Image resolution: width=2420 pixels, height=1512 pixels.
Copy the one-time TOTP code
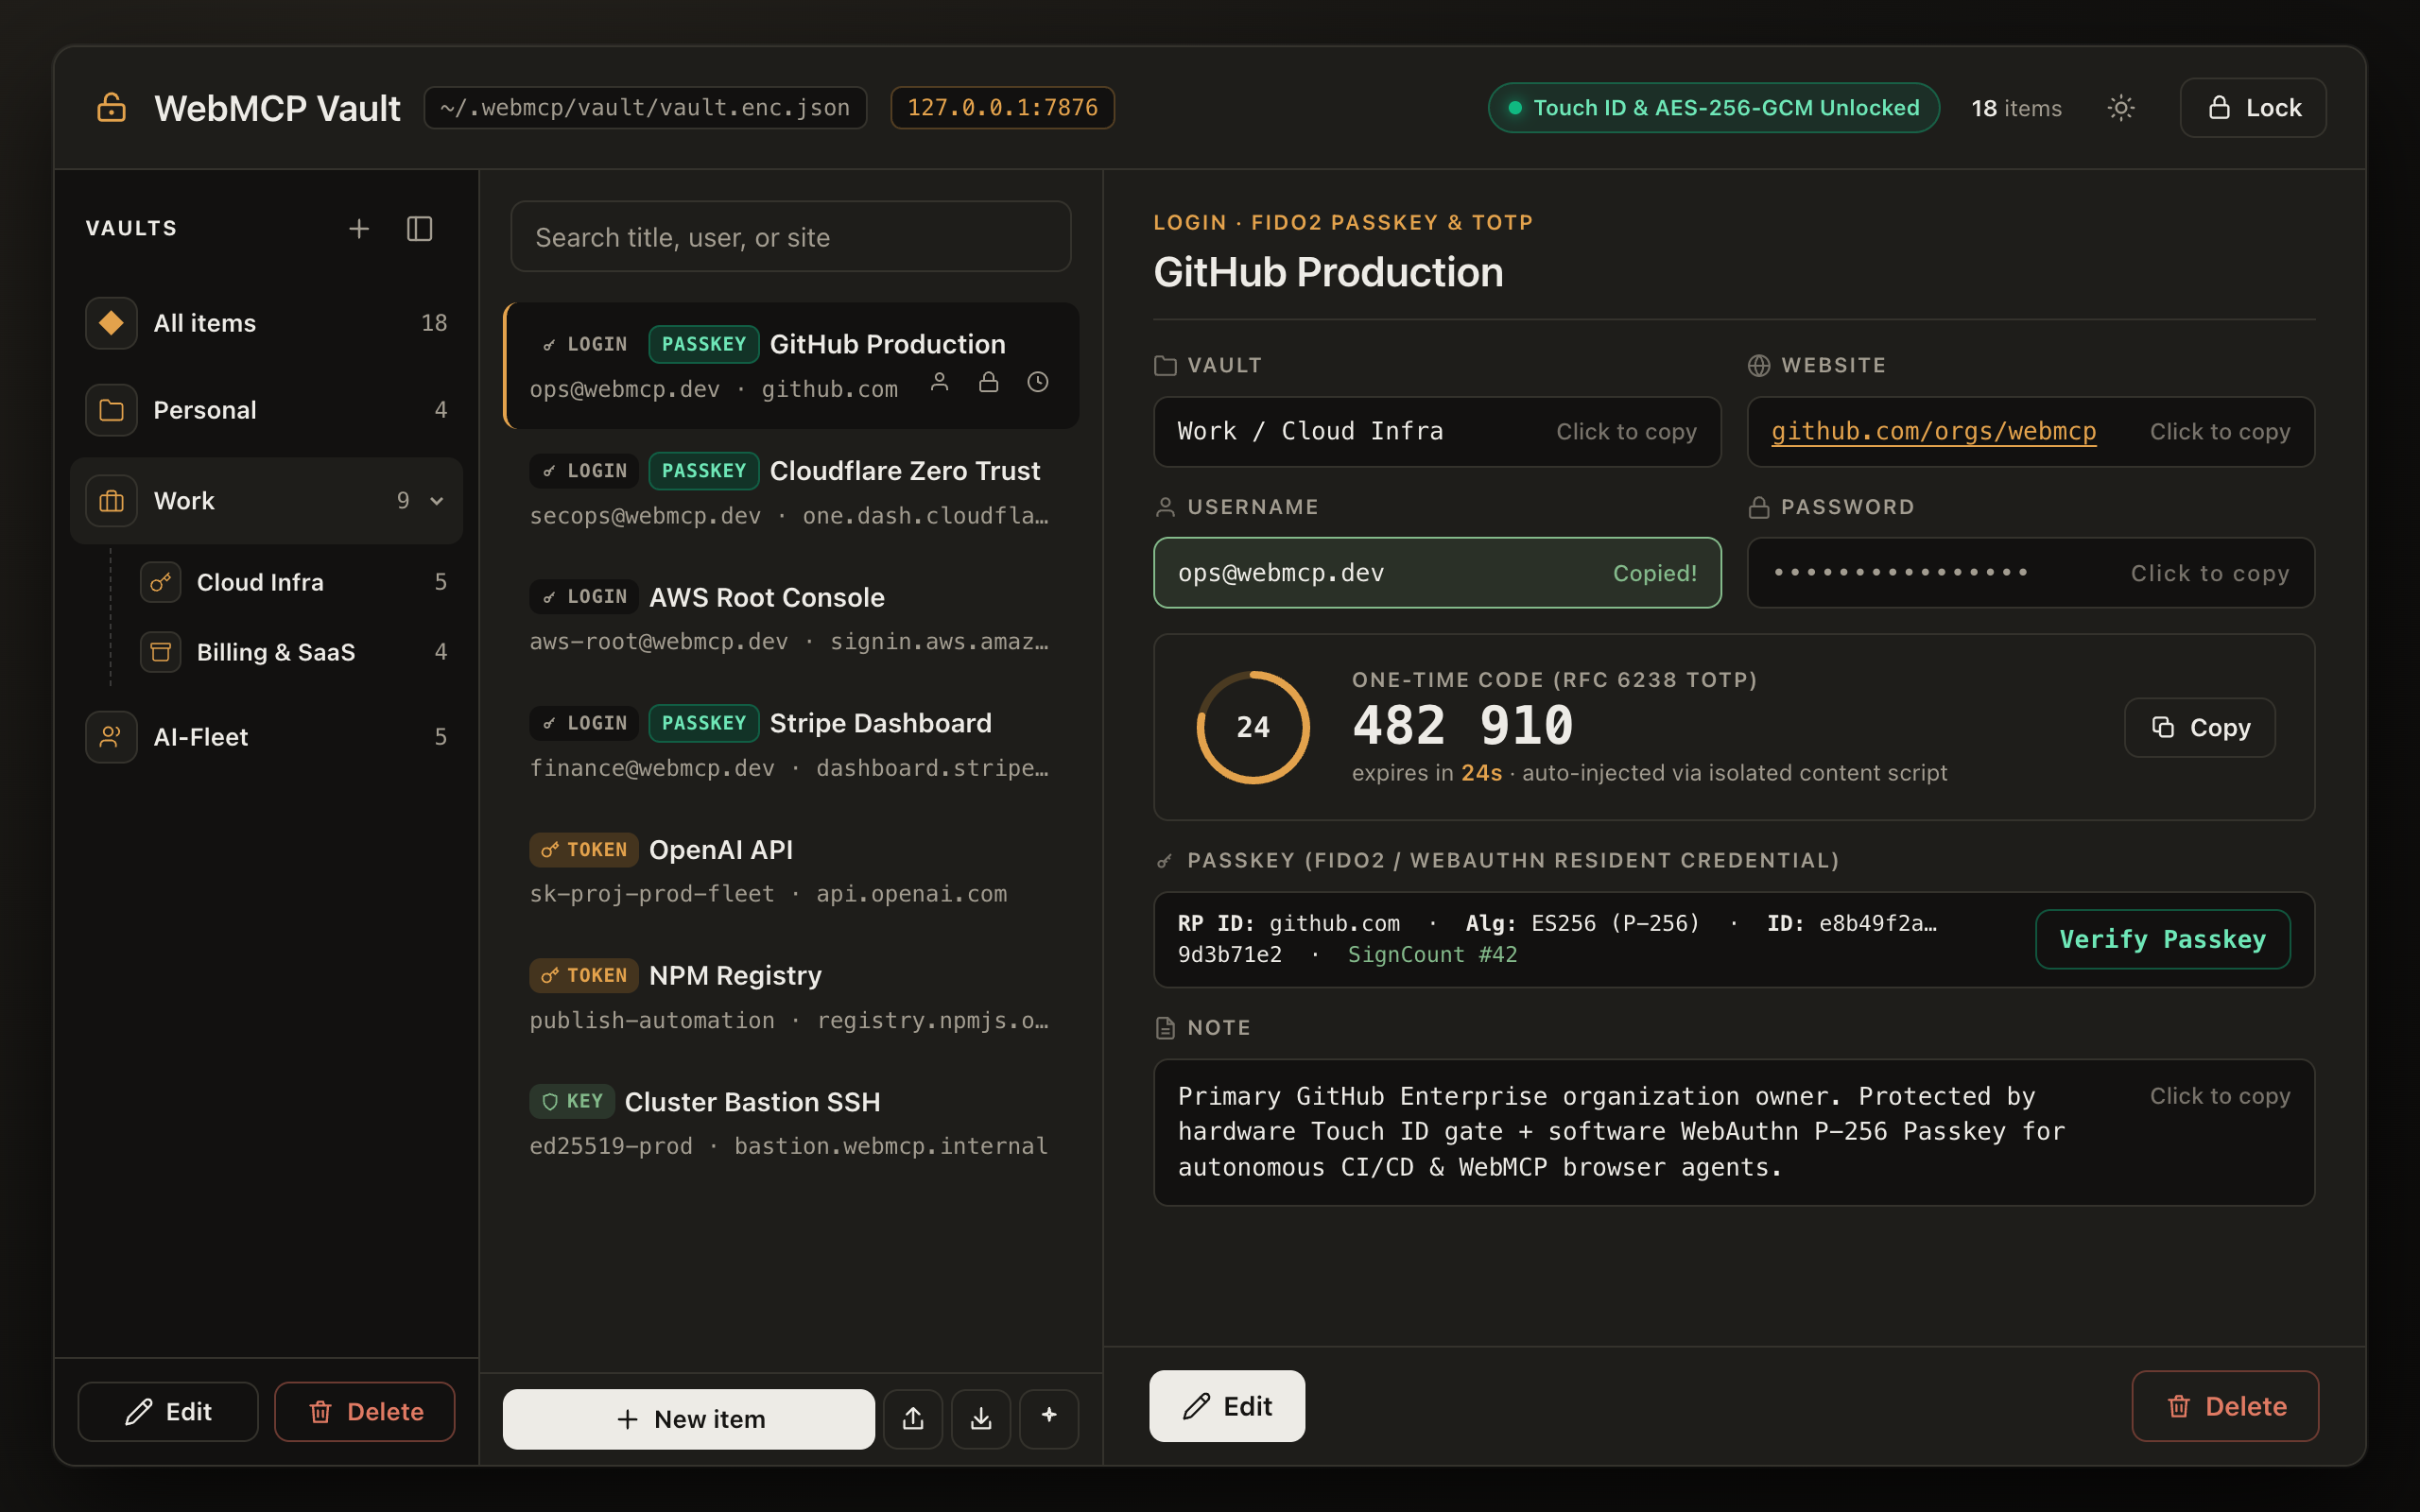point(2200,727)
